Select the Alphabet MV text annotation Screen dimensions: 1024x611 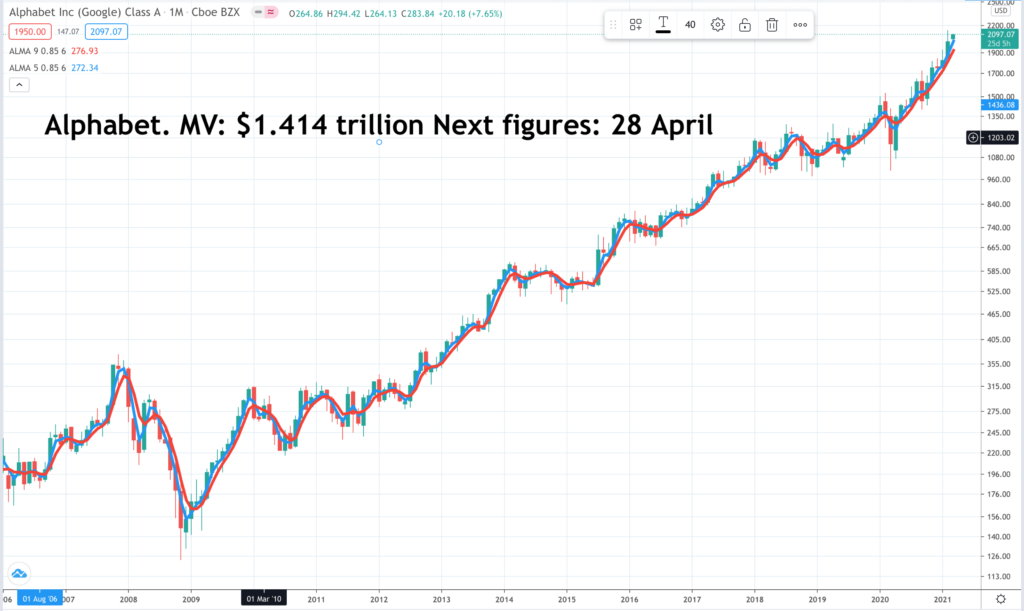coord(379,124)
